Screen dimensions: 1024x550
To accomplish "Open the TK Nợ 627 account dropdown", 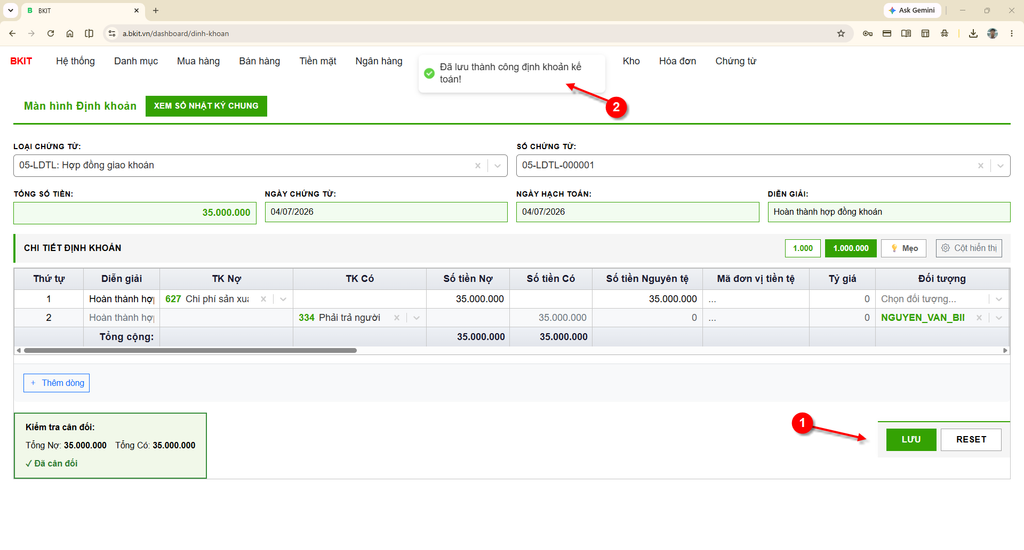I will 283,299.
